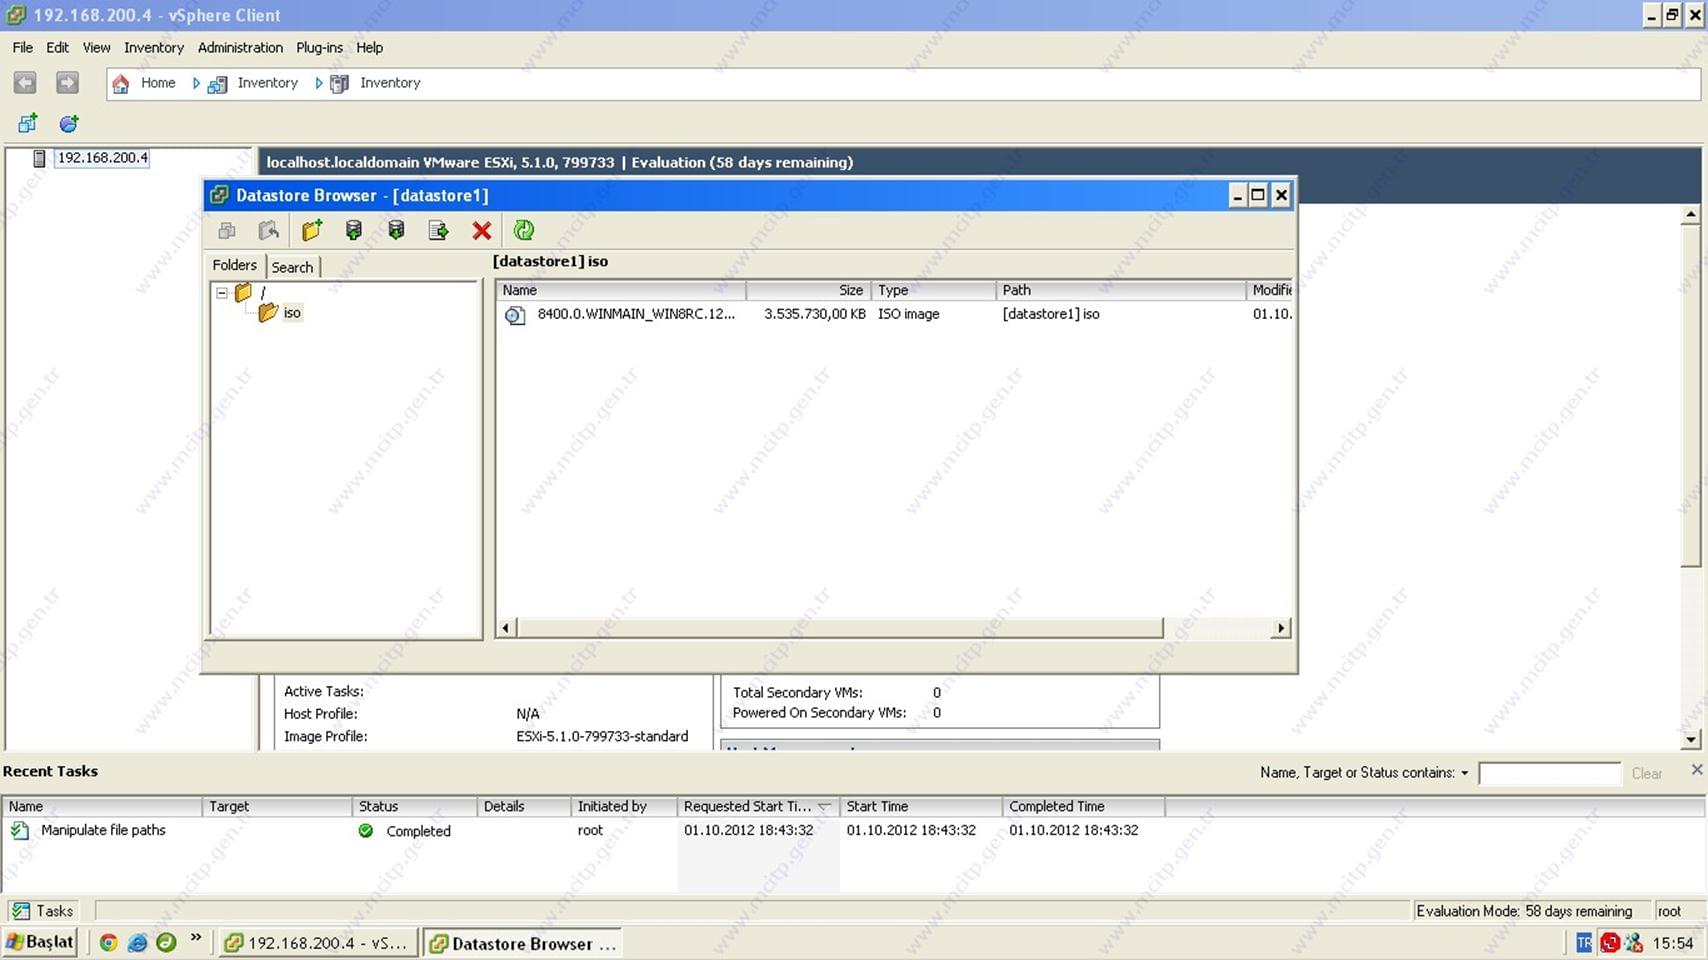
Task: Click main panel scroll up arrow
Action: point(1690,215)
